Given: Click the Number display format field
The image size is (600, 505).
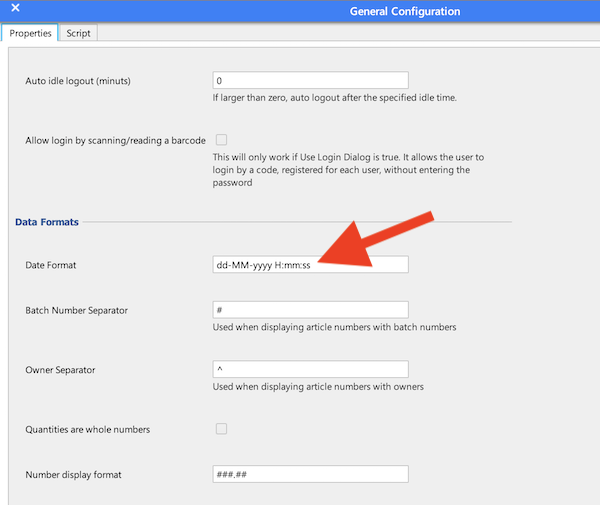Looking at the screenshot, I should click(310, 474).
